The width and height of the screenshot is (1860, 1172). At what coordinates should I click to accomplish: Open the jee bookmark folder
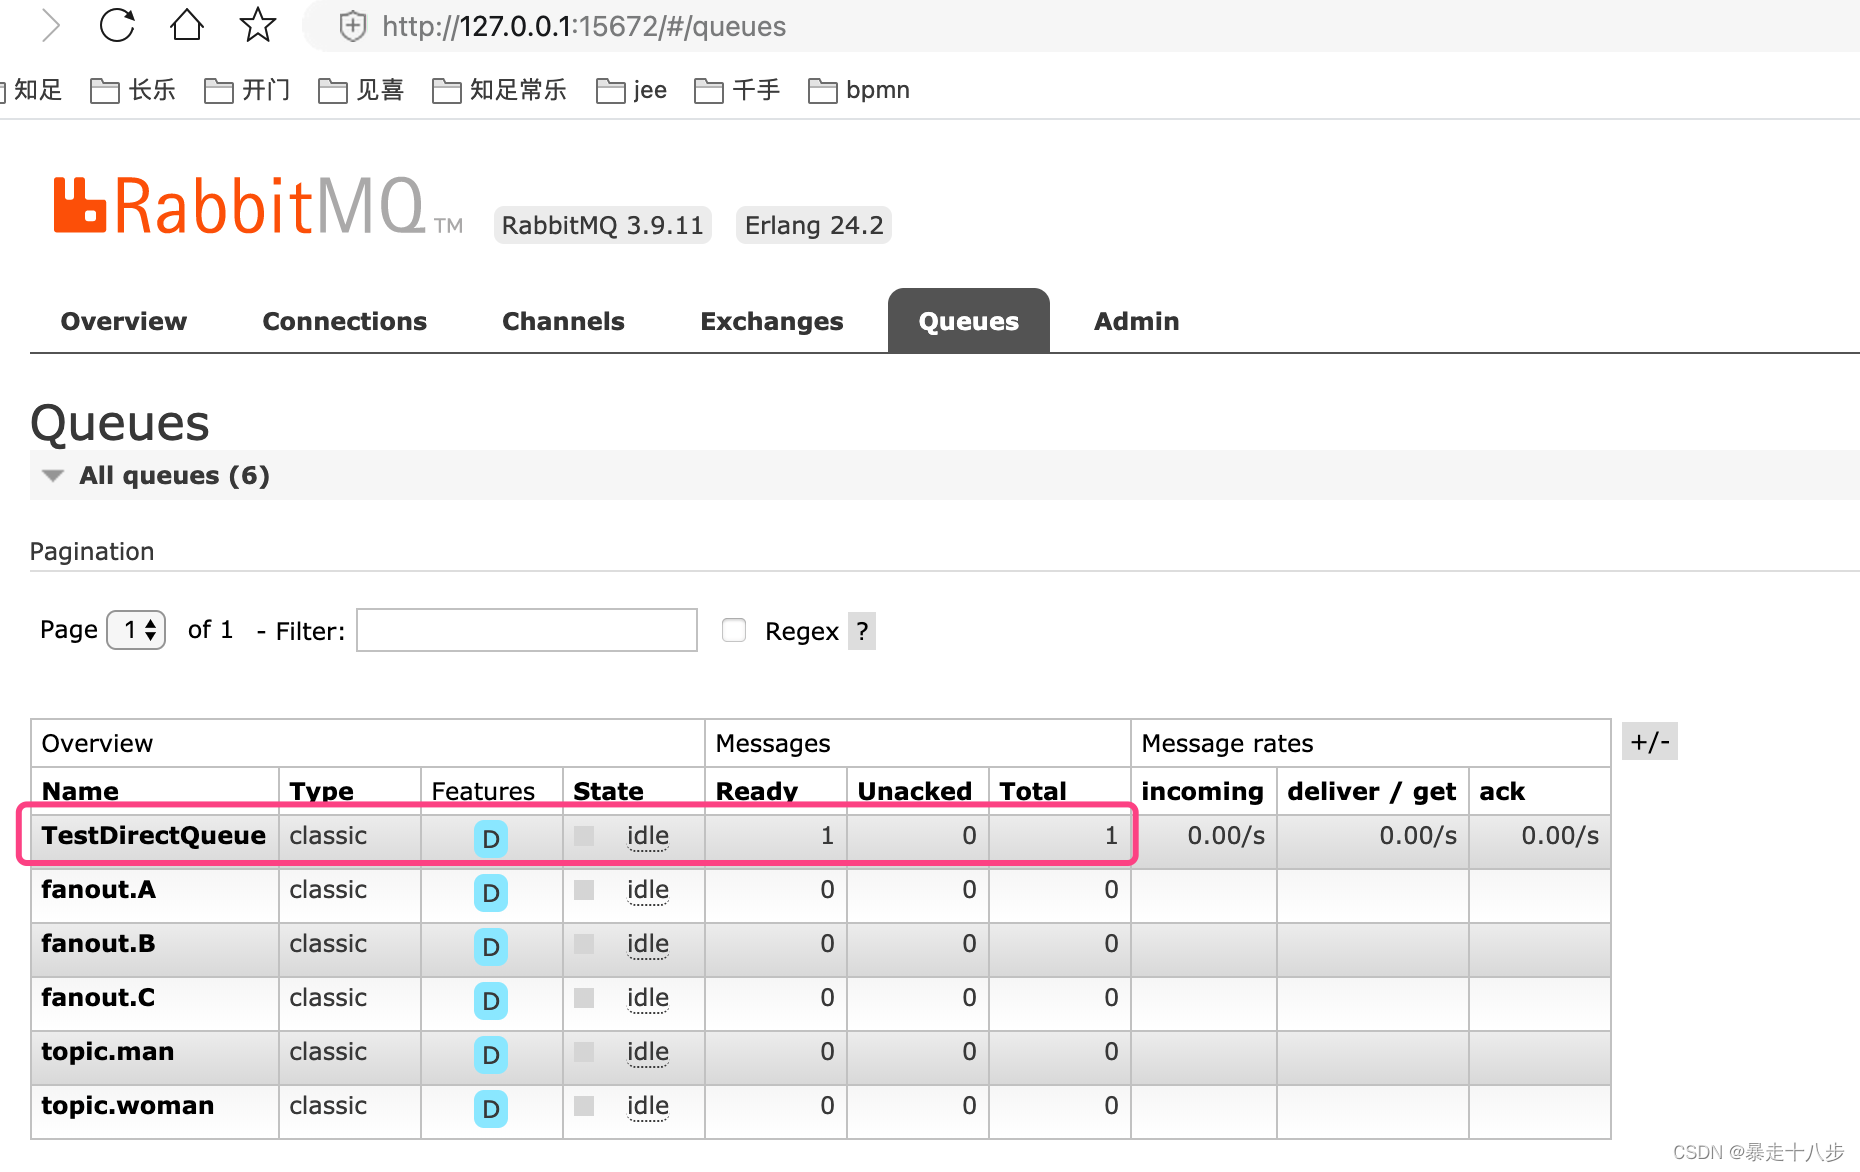tap(631, 90)
